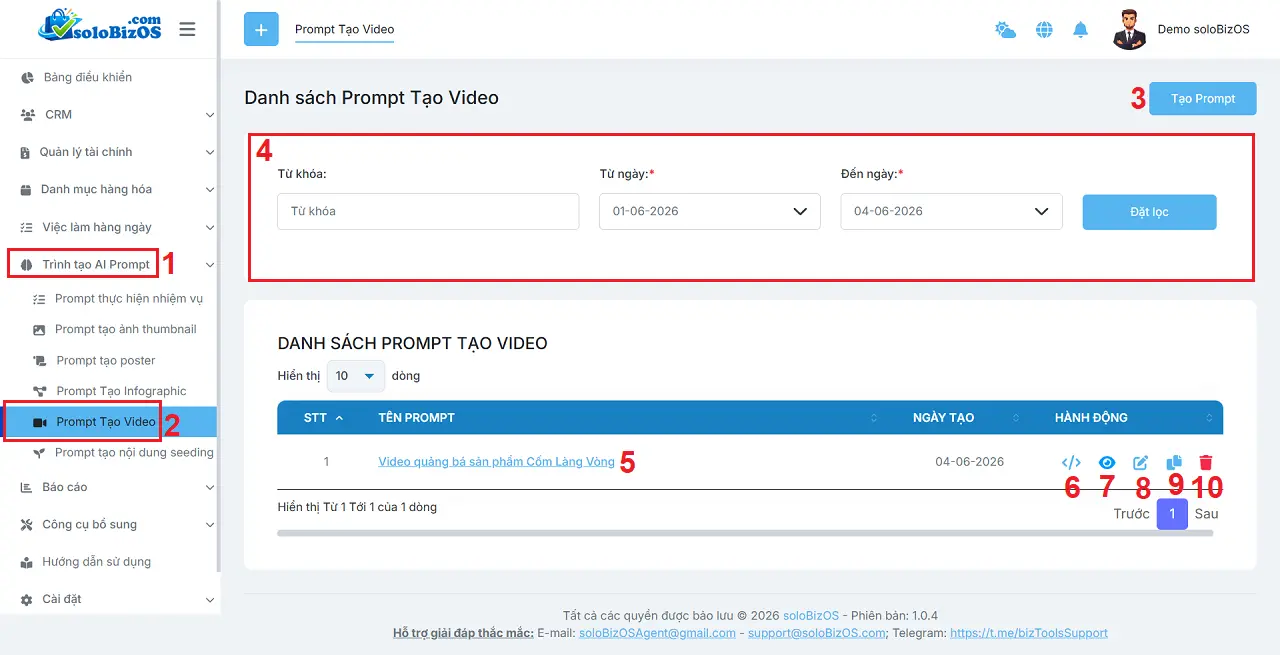Open the globe language icon
Image resolution: width=1280 pixels, height=655 pixels.
point(1044,30)
